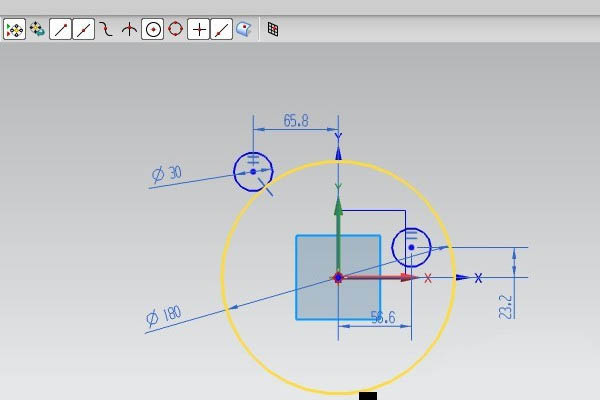Screen dimensions: 600x400
Task: Toggle the Enable Snap Points icon
Action: 14,30
